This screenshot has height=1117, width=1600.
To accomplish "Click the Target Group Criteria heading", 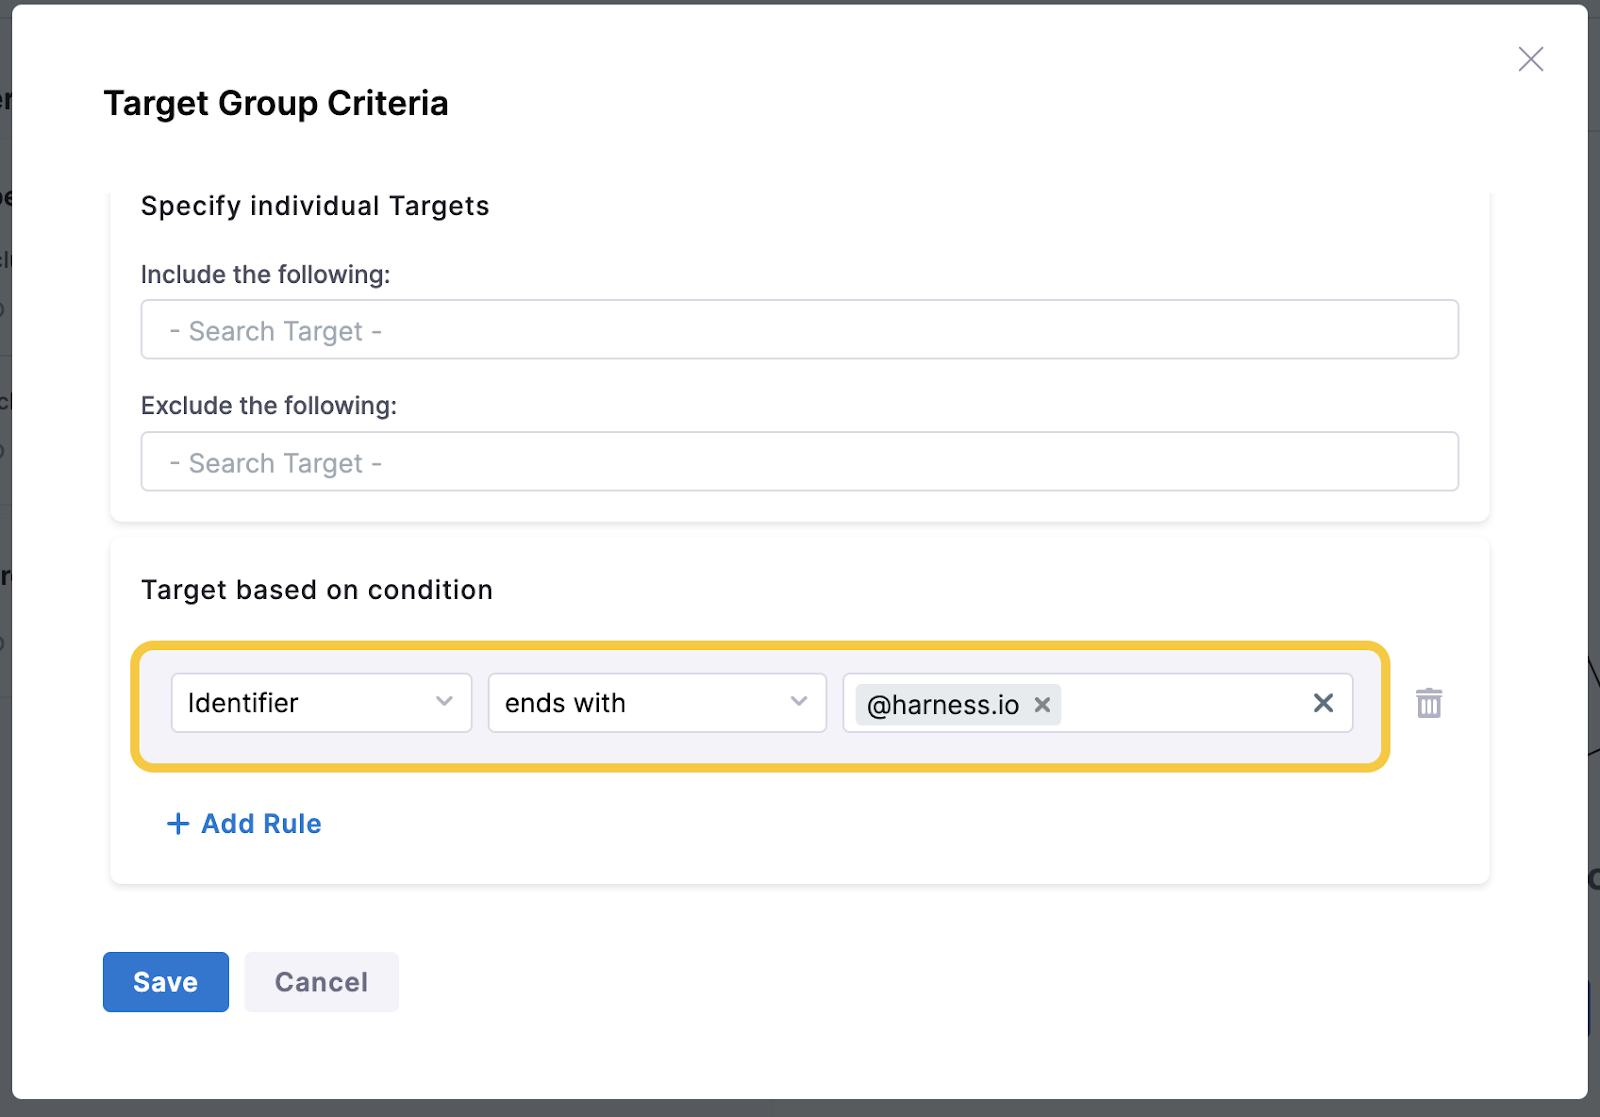I will click(276, 102).
